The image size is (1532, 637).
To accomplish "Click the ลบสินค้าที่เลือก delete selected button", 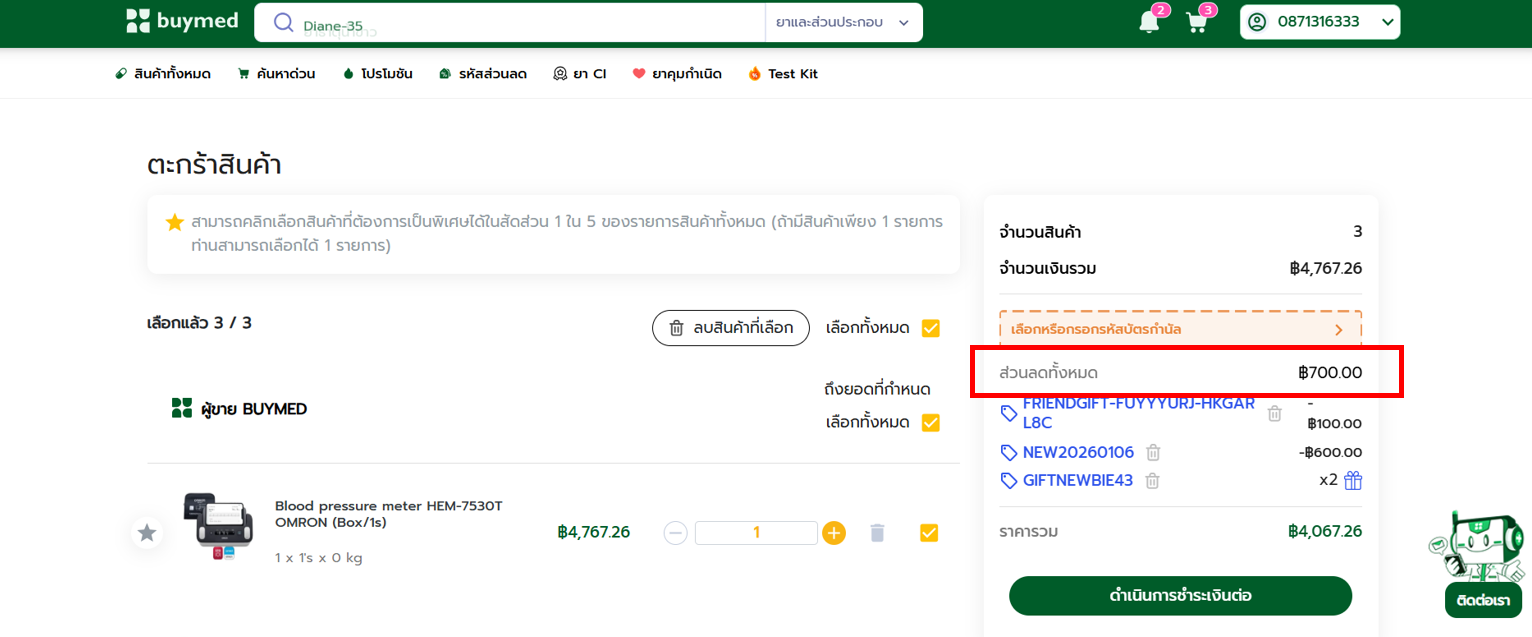I will pyautogui.click(x=730, y=328).
